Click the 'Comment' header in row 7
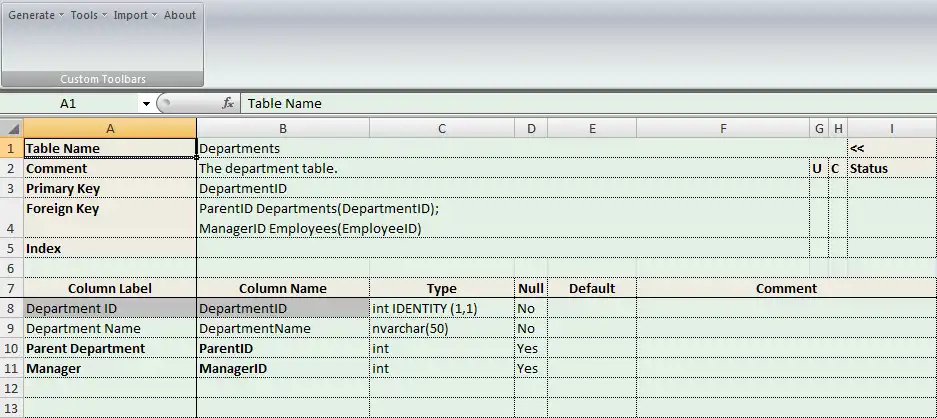This screenshot has width=937, height=418. pyautogui.click(x=786, y=288)
